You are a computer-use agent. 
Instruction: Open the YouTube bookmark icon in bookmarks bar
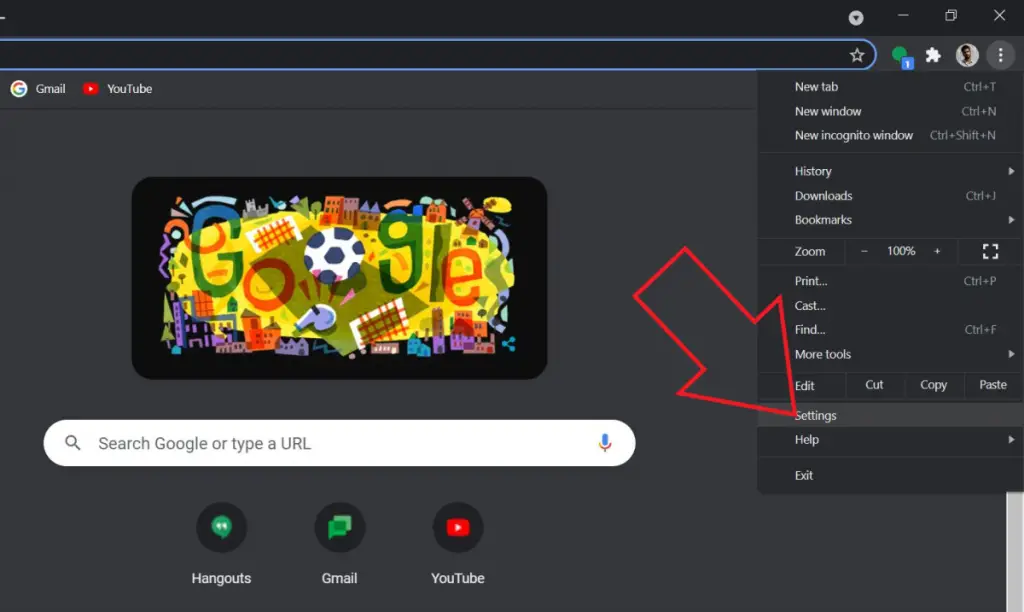pyautogui.click(x=91, y=89)
